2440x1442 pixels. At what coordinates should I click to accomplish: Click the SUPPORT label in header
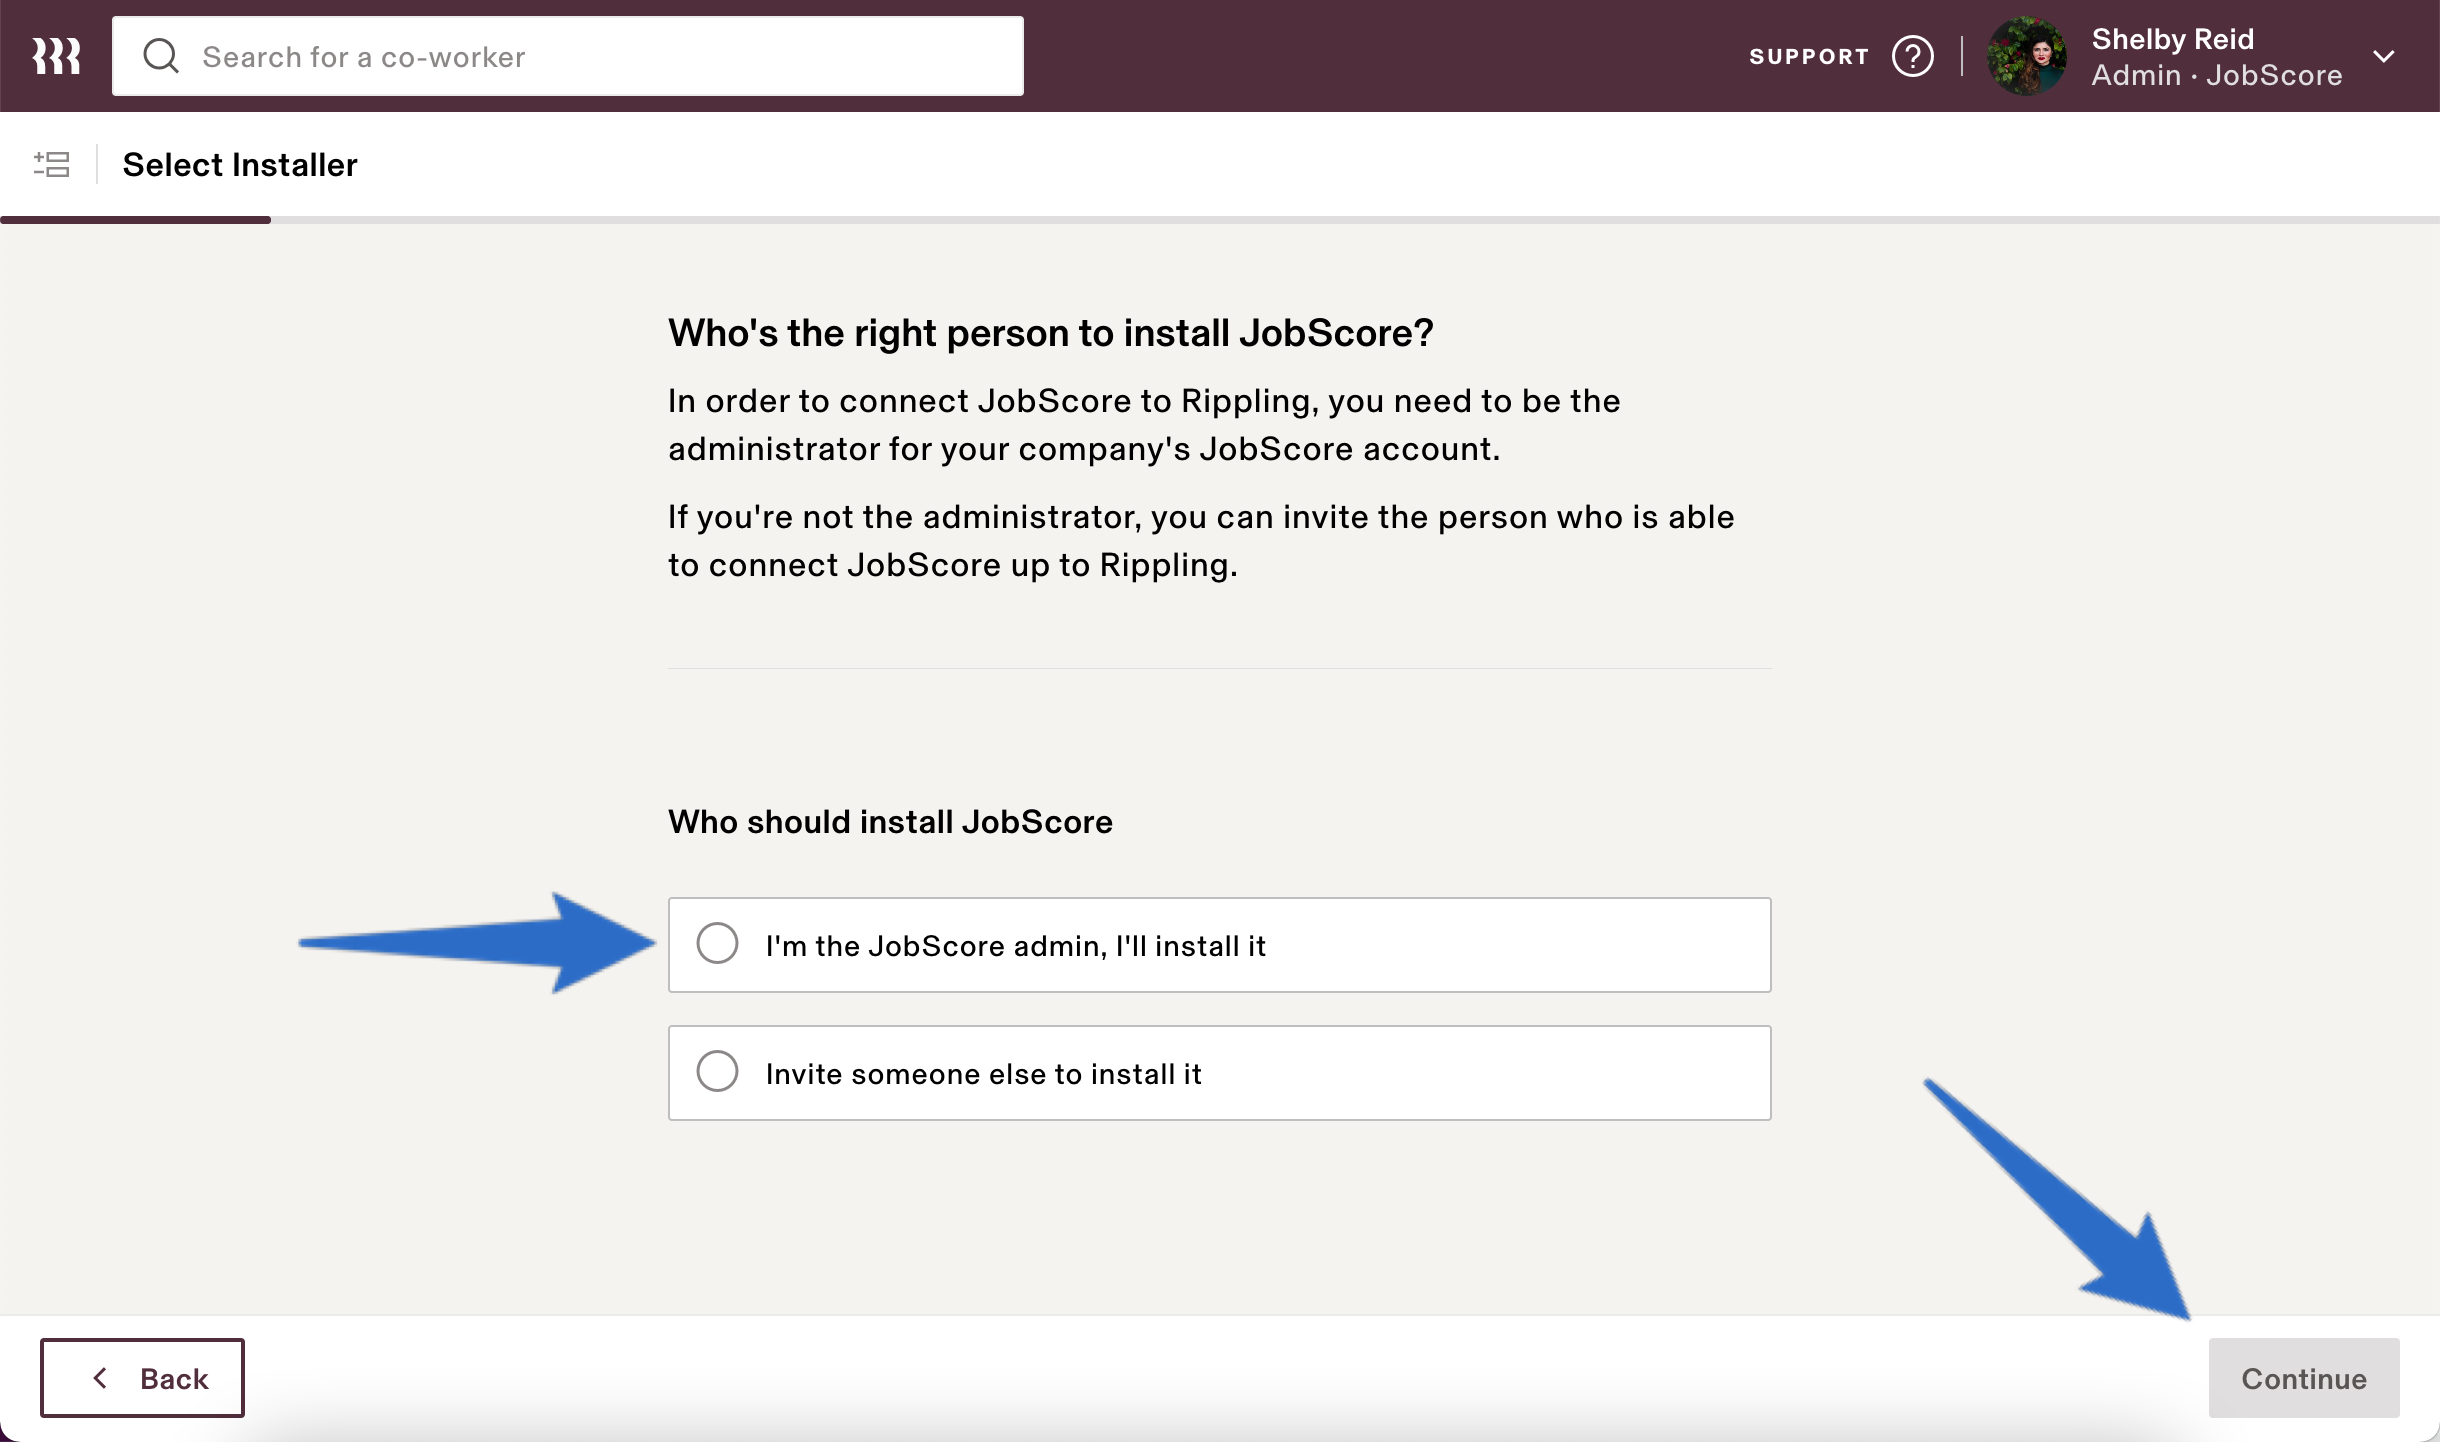click(1809, 57)
